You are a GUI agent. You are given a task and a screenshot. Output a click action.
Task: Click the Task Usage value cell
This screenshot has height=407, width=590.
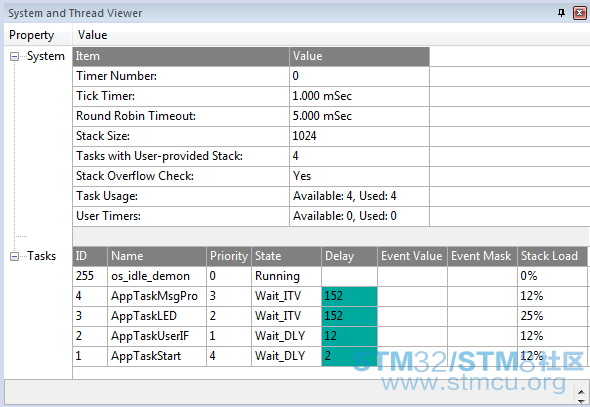(359, 196)
